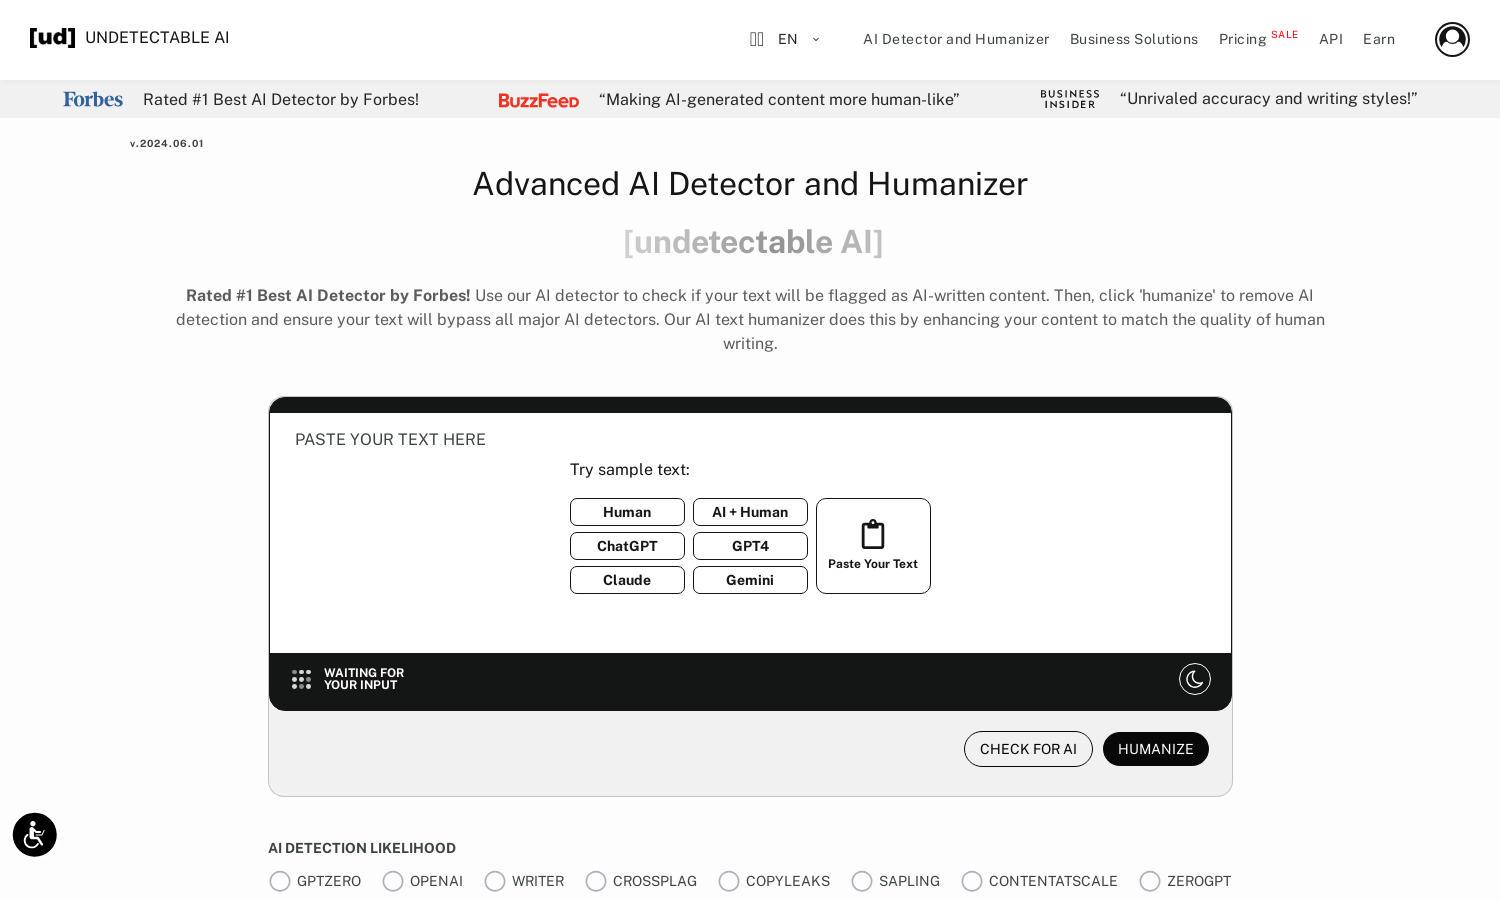Viewport: 1500px width, 900px height.
Task: Click the SALE badge next to Pricing
Action: point(1285,34)
